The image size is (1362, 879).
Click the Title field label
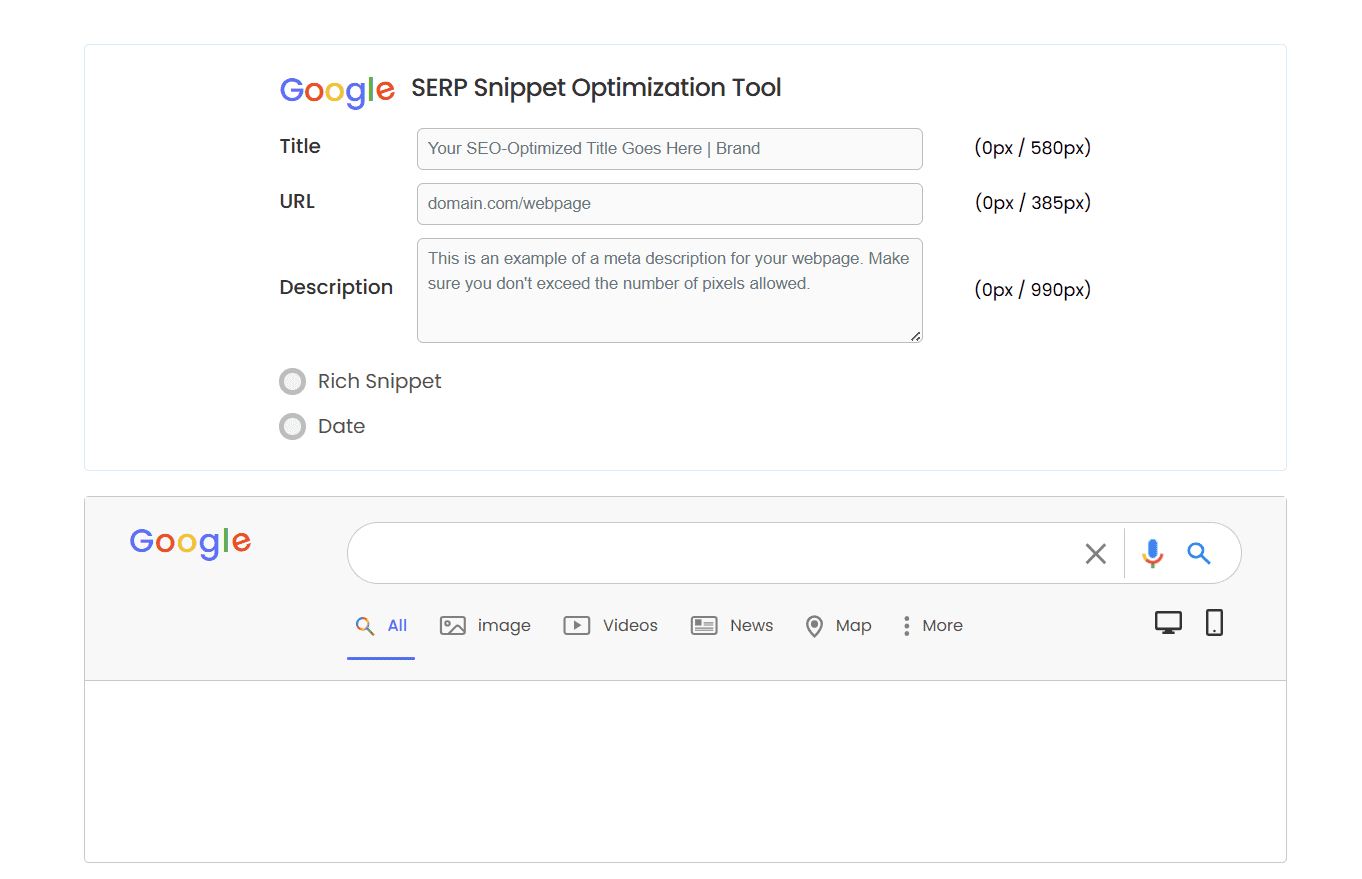click(300, 146)
